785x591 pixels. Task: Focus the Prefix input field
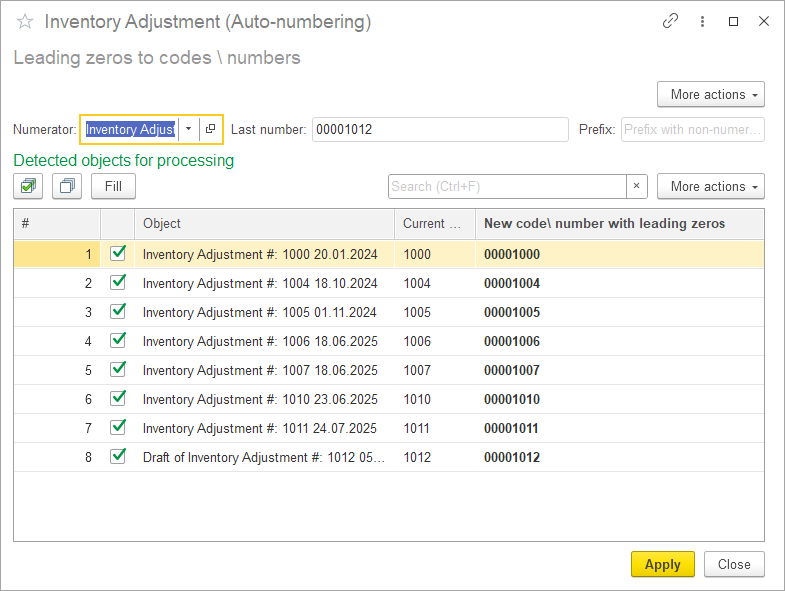[x=692, y=129]
